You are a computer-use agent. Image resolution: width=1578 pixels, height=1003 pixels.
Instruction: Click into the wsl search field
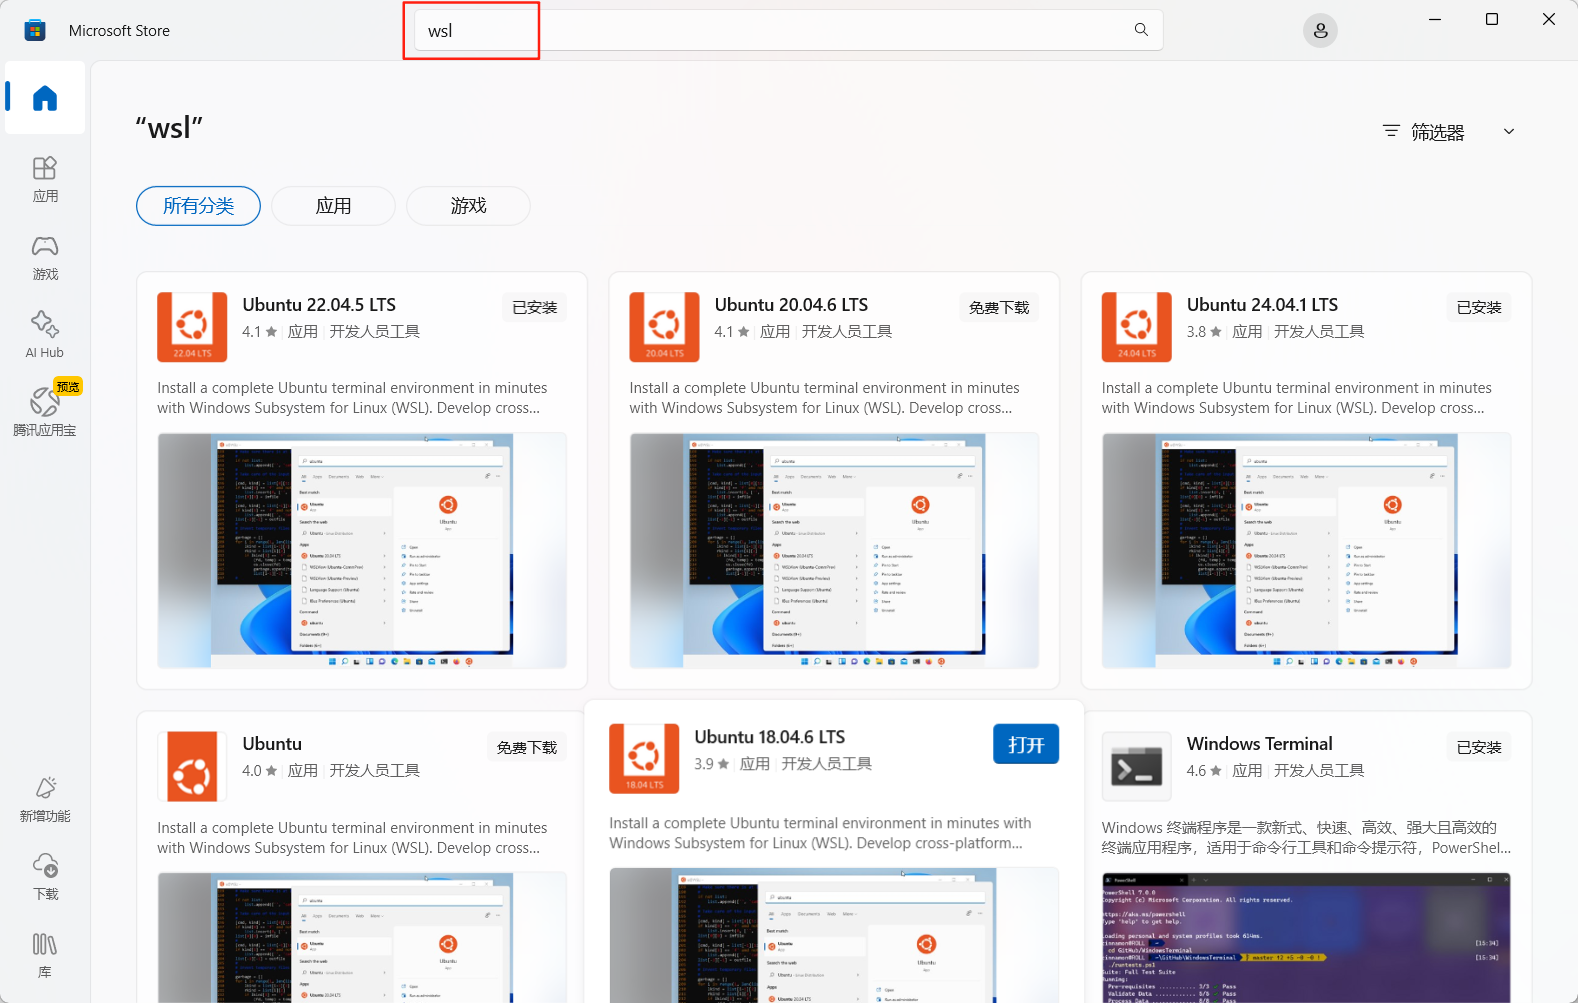[x=788, y=30]
